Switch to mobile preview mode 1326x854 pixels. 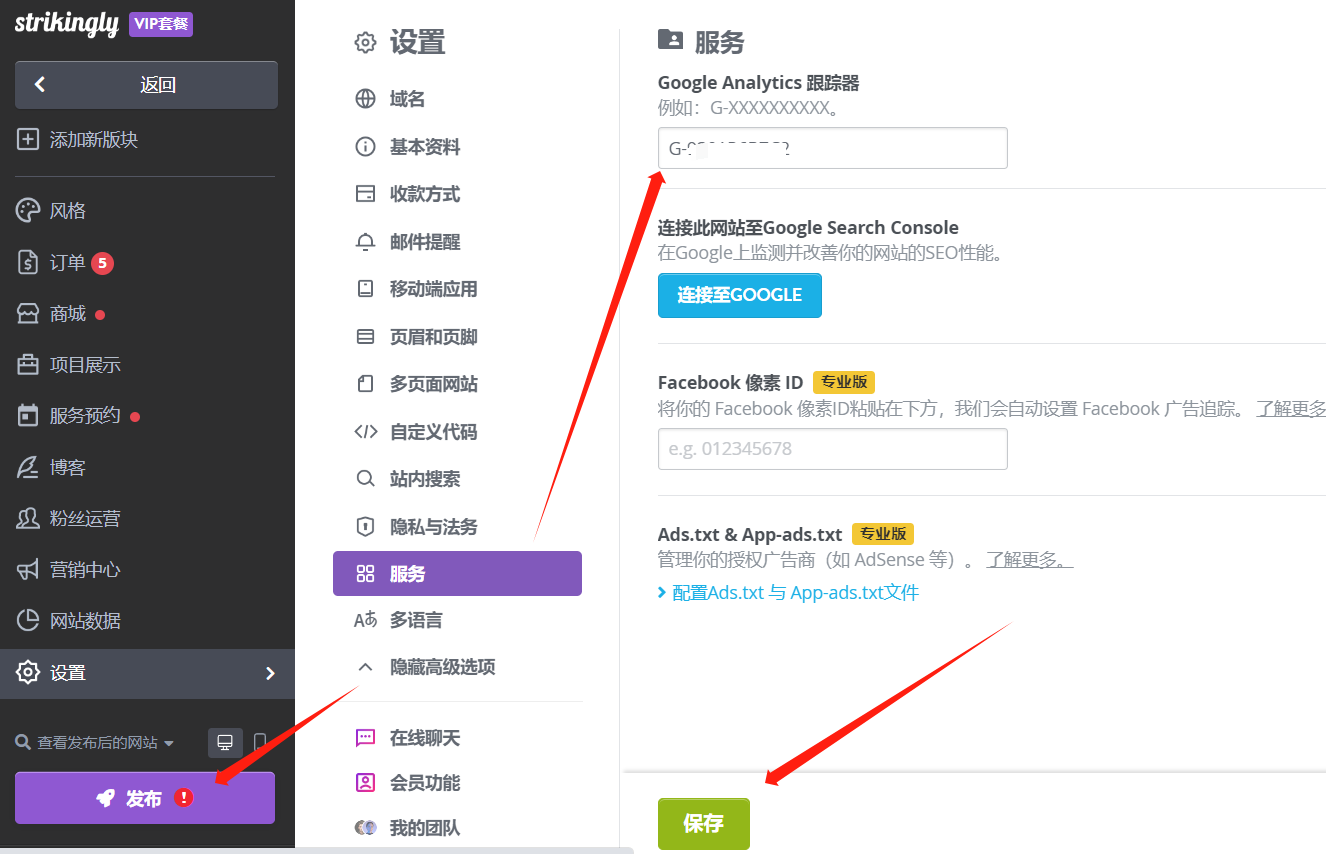point(260,742)
